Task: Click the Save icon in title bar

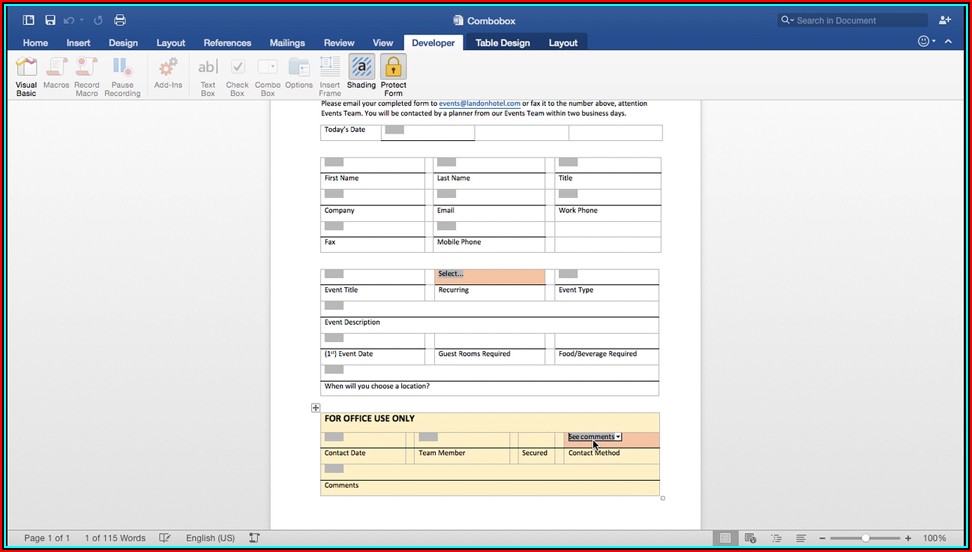Action: pyautogui.click(x=50, y=20)
